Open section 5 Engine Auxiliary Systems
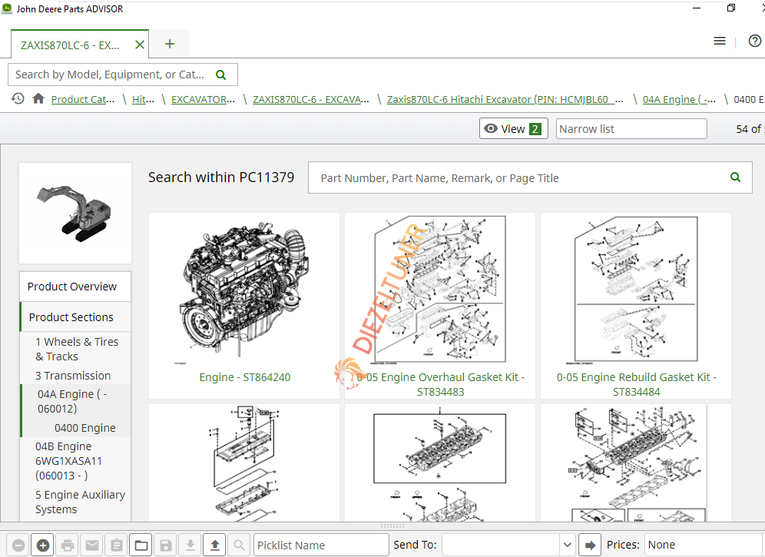This screenshot has height=557, width=765. click(80, 502)
